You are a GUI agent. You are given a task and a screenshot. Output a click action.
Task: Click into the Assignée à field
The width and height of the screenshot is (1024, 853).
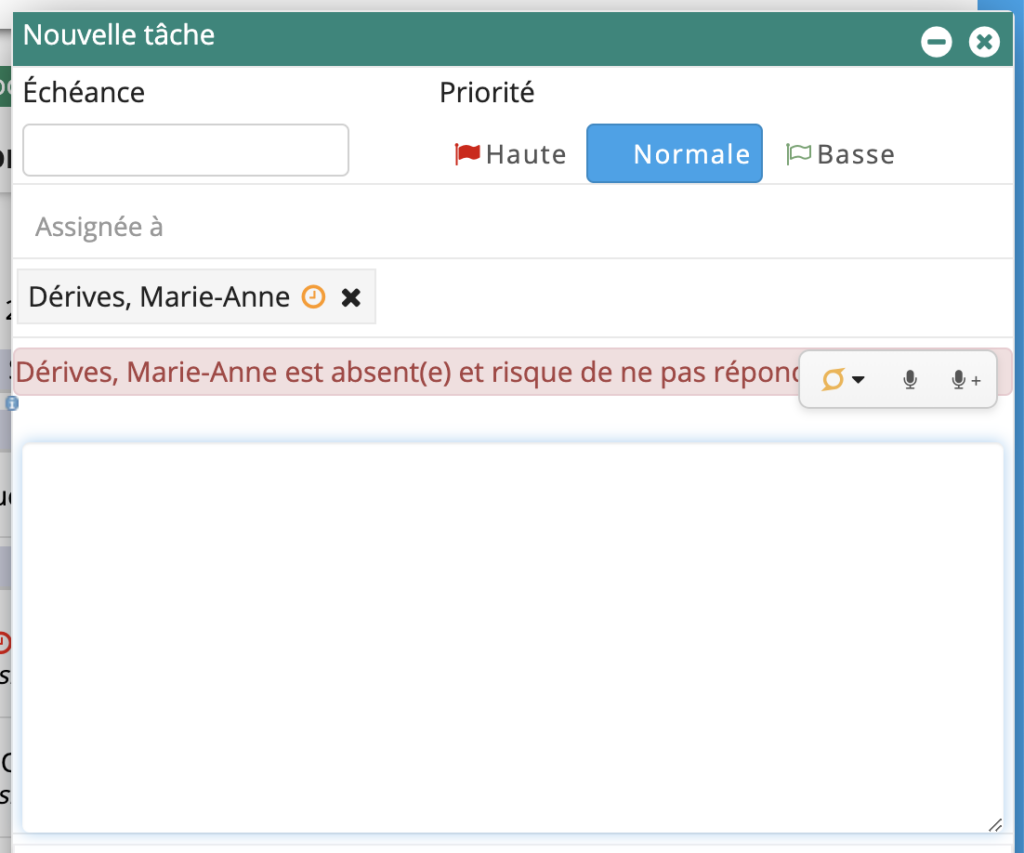pyautogui.click(x=500, y=227)
